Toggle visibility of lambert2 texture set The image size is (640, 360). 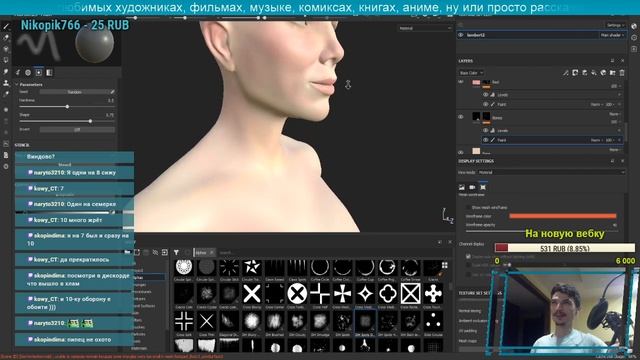tap(461, 35)
